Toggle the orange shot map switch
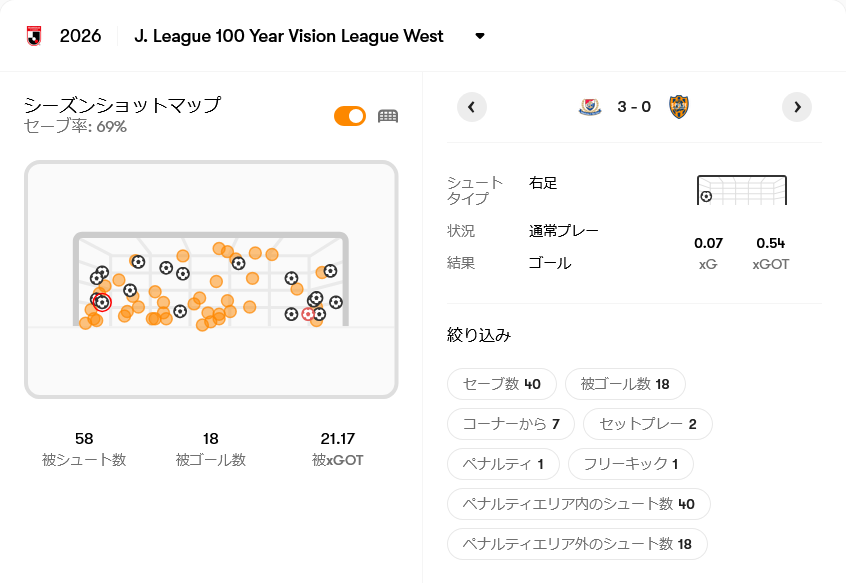This screenshot has height=583, width=846. pyautogui.click(x=350, y=116)
